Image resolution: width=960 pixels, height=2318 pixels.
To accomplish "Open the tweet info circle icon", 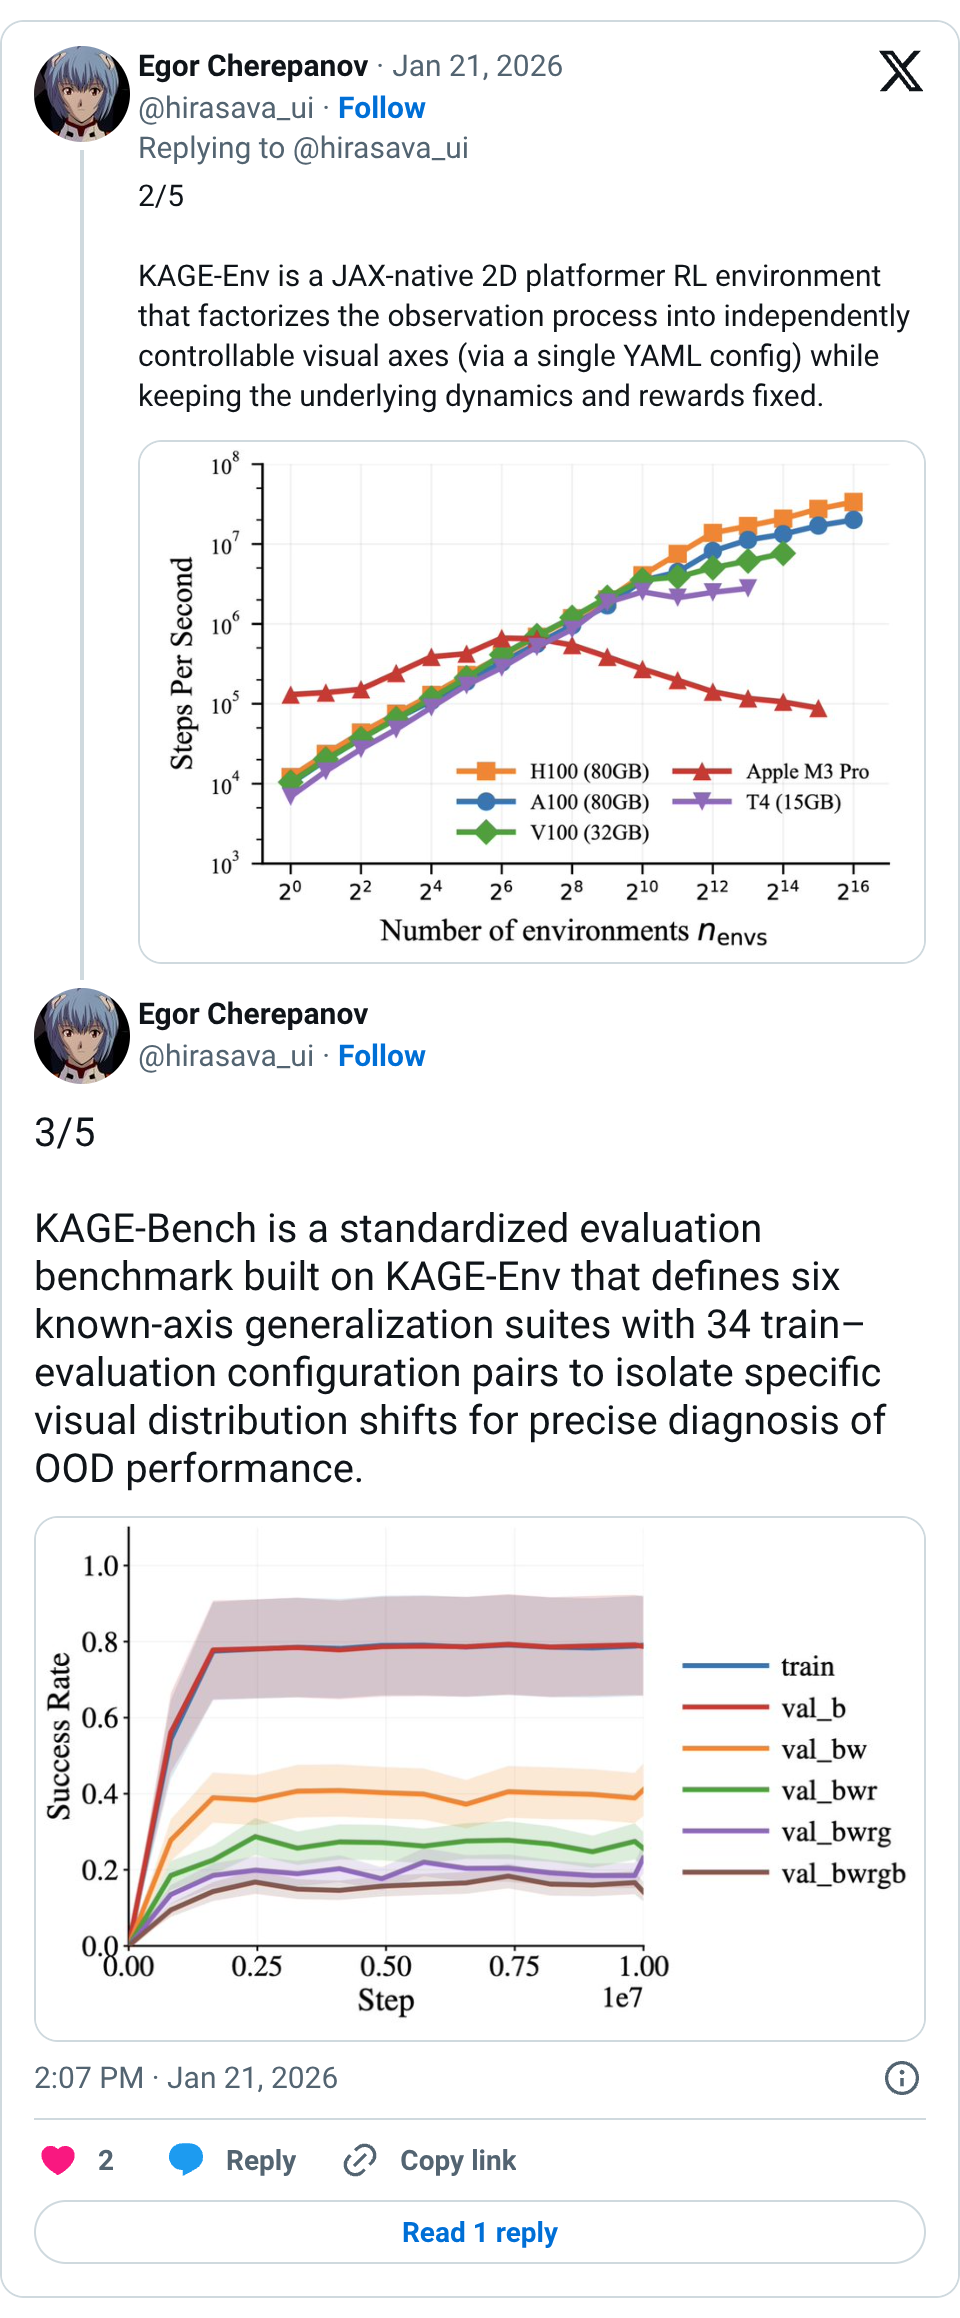I will point(901,2078).
